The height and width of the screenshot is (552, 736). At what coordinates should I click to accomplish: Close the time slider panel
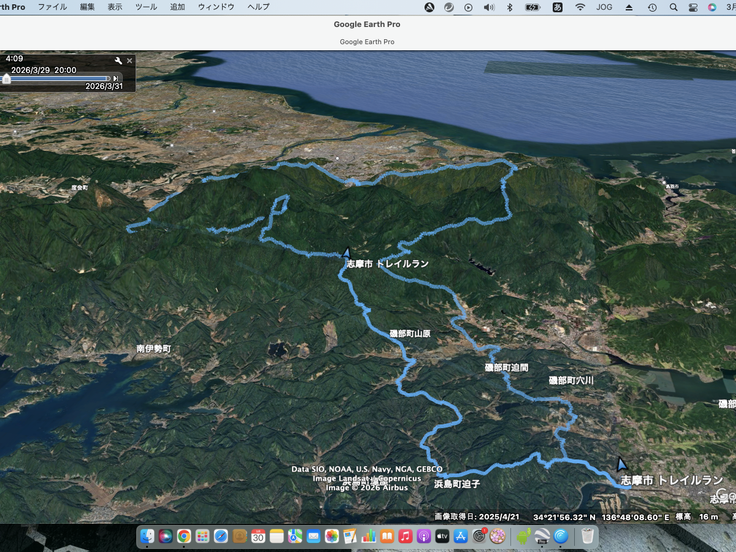(x=129, y=60)
